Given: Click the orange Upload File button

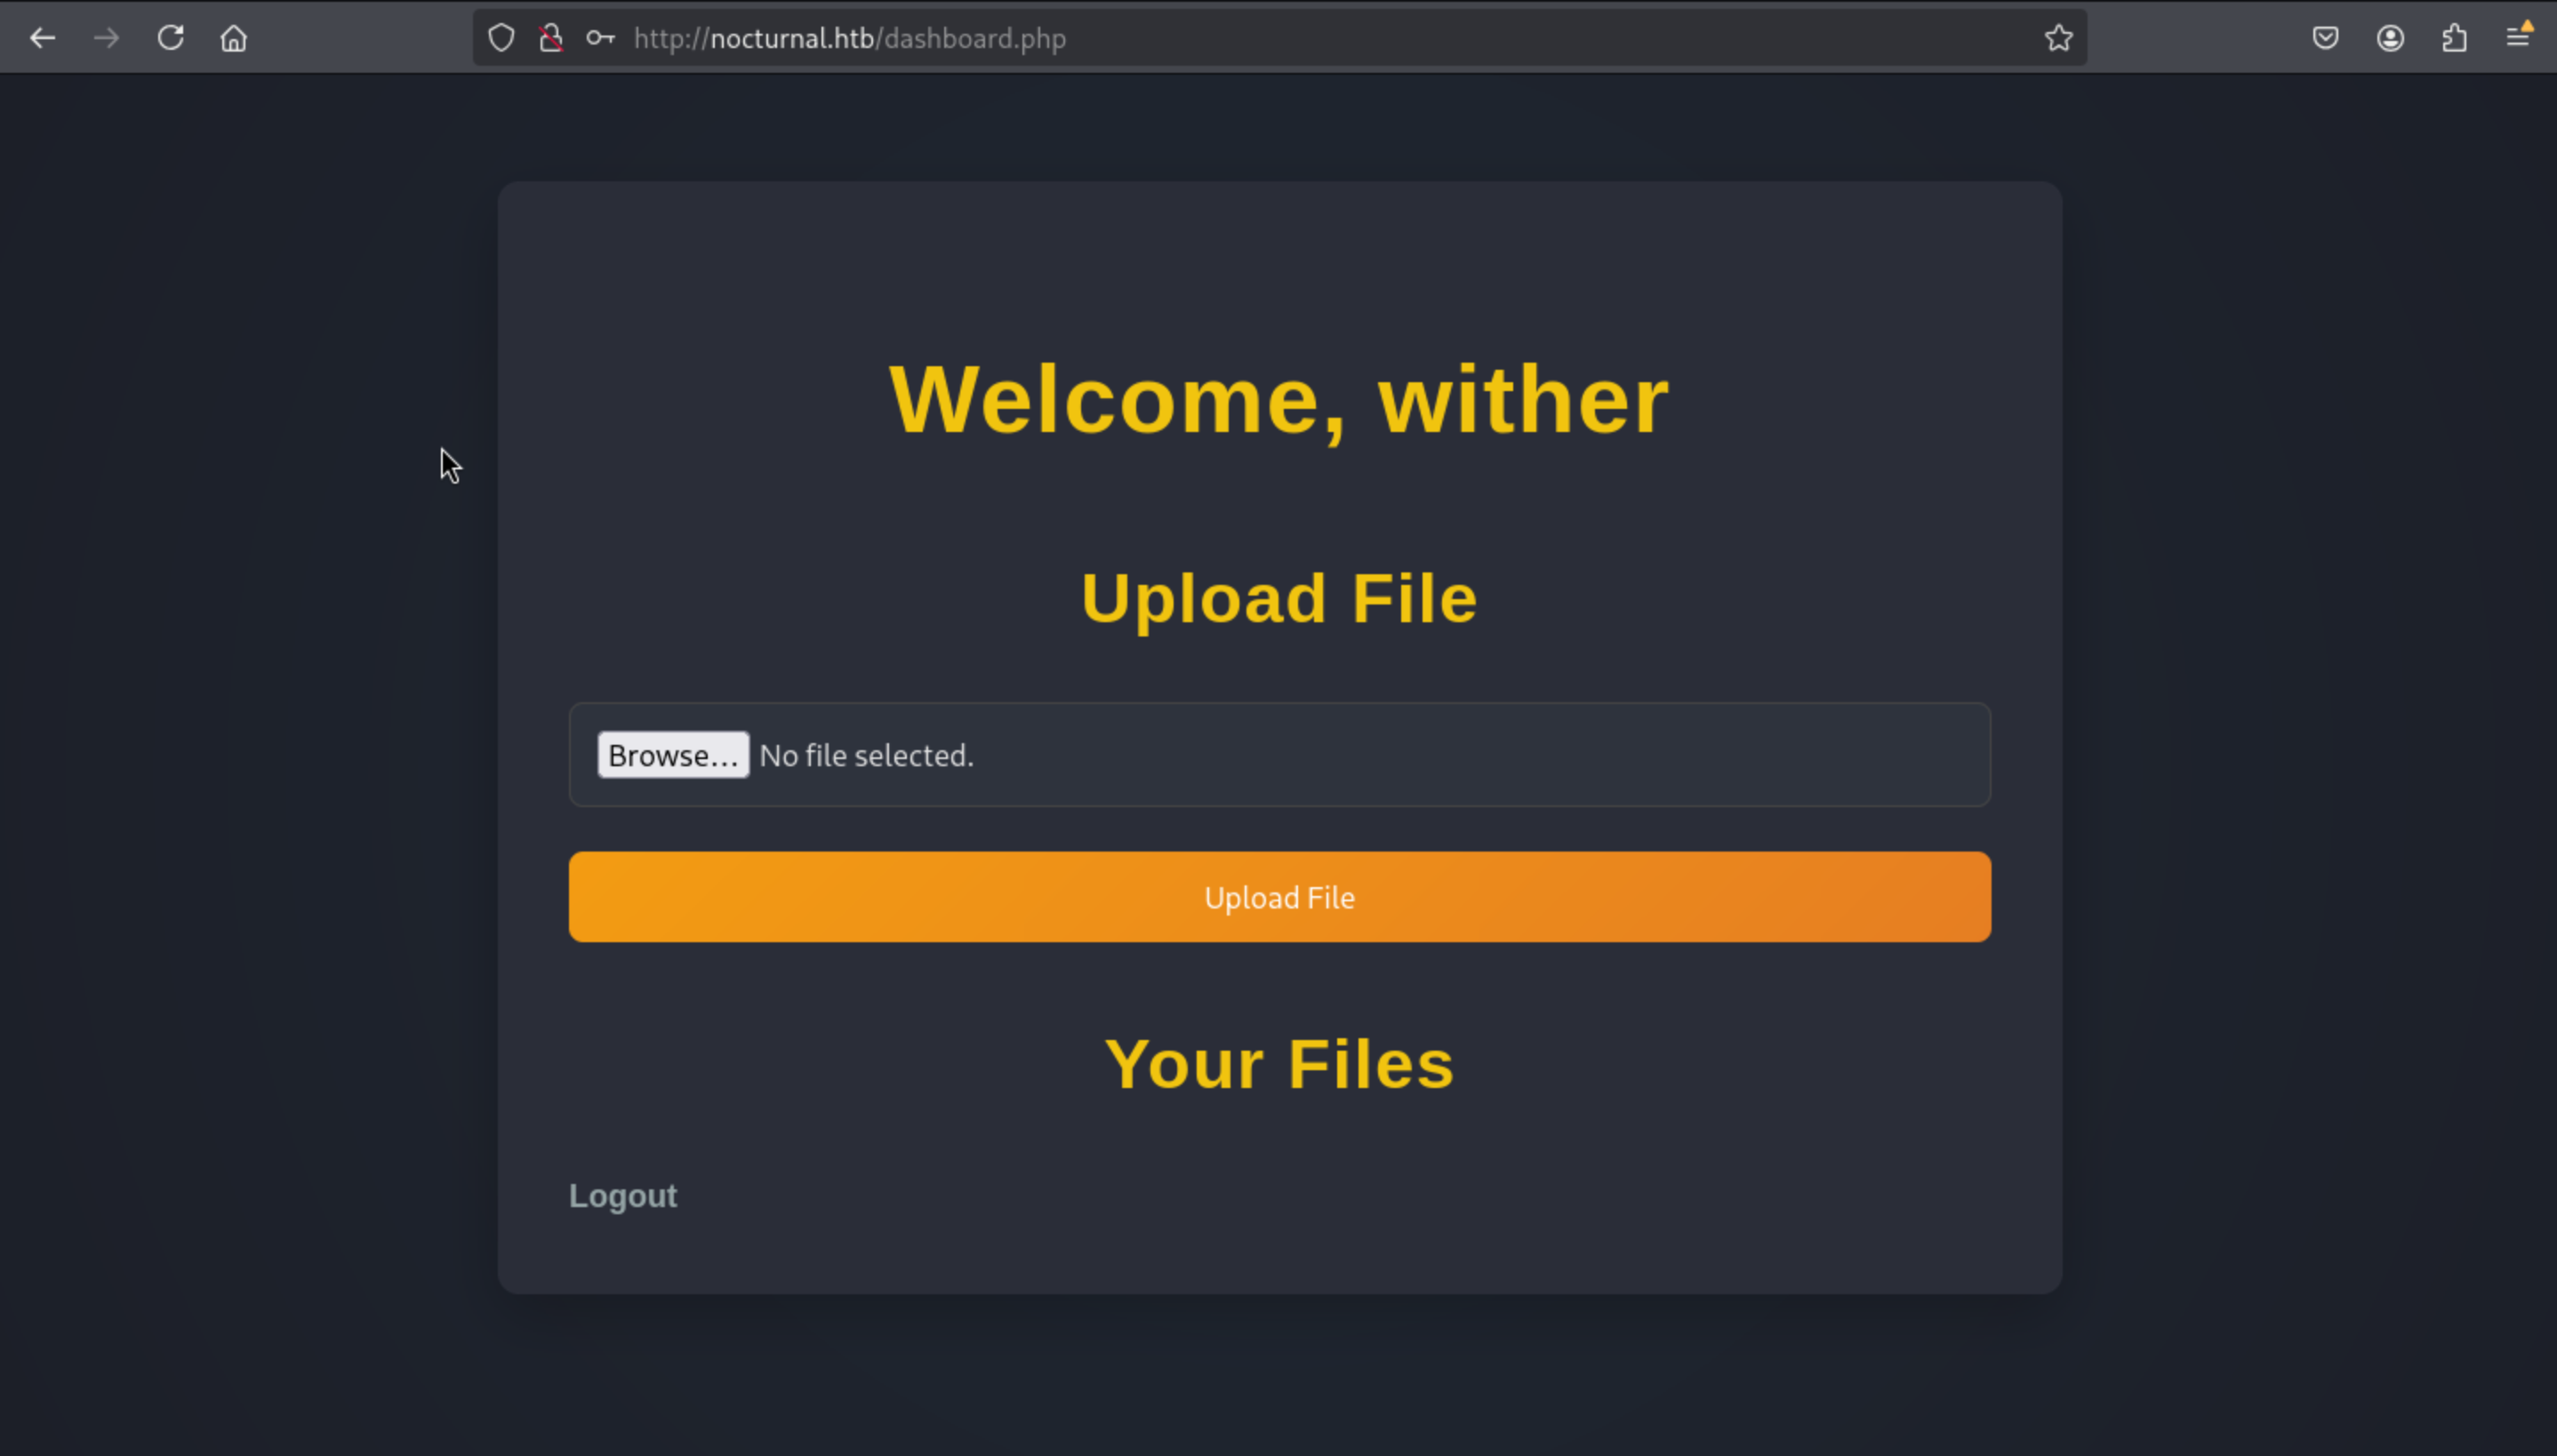Looking at the screenshot, I should (x=1279, y=897).
